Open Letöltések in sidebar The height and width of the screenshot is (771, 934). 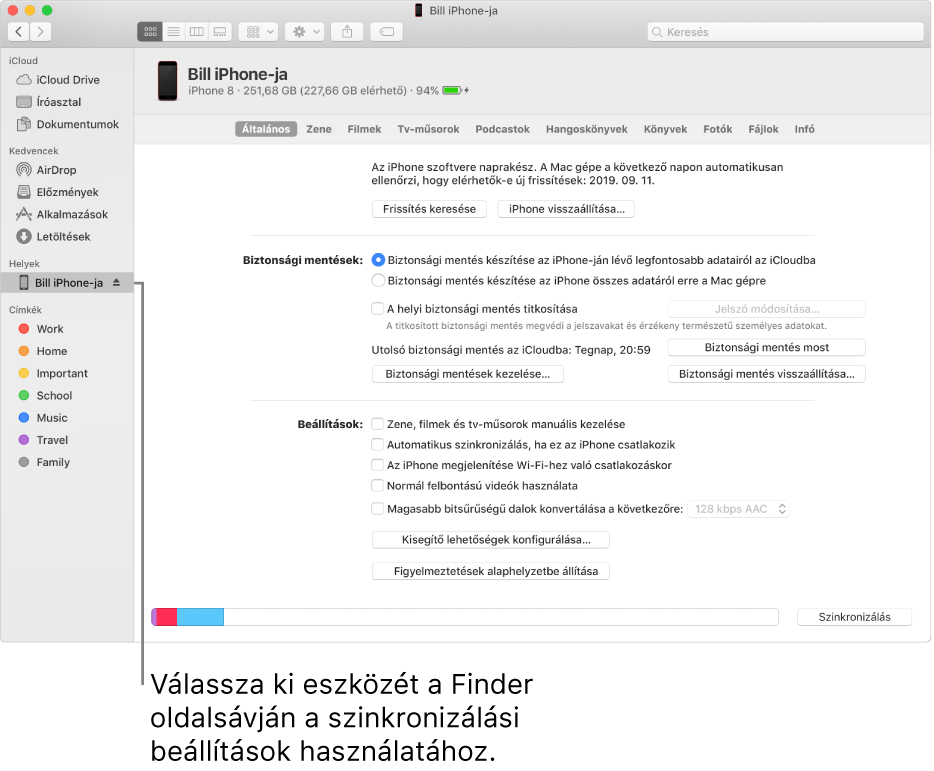click(67, 237)
